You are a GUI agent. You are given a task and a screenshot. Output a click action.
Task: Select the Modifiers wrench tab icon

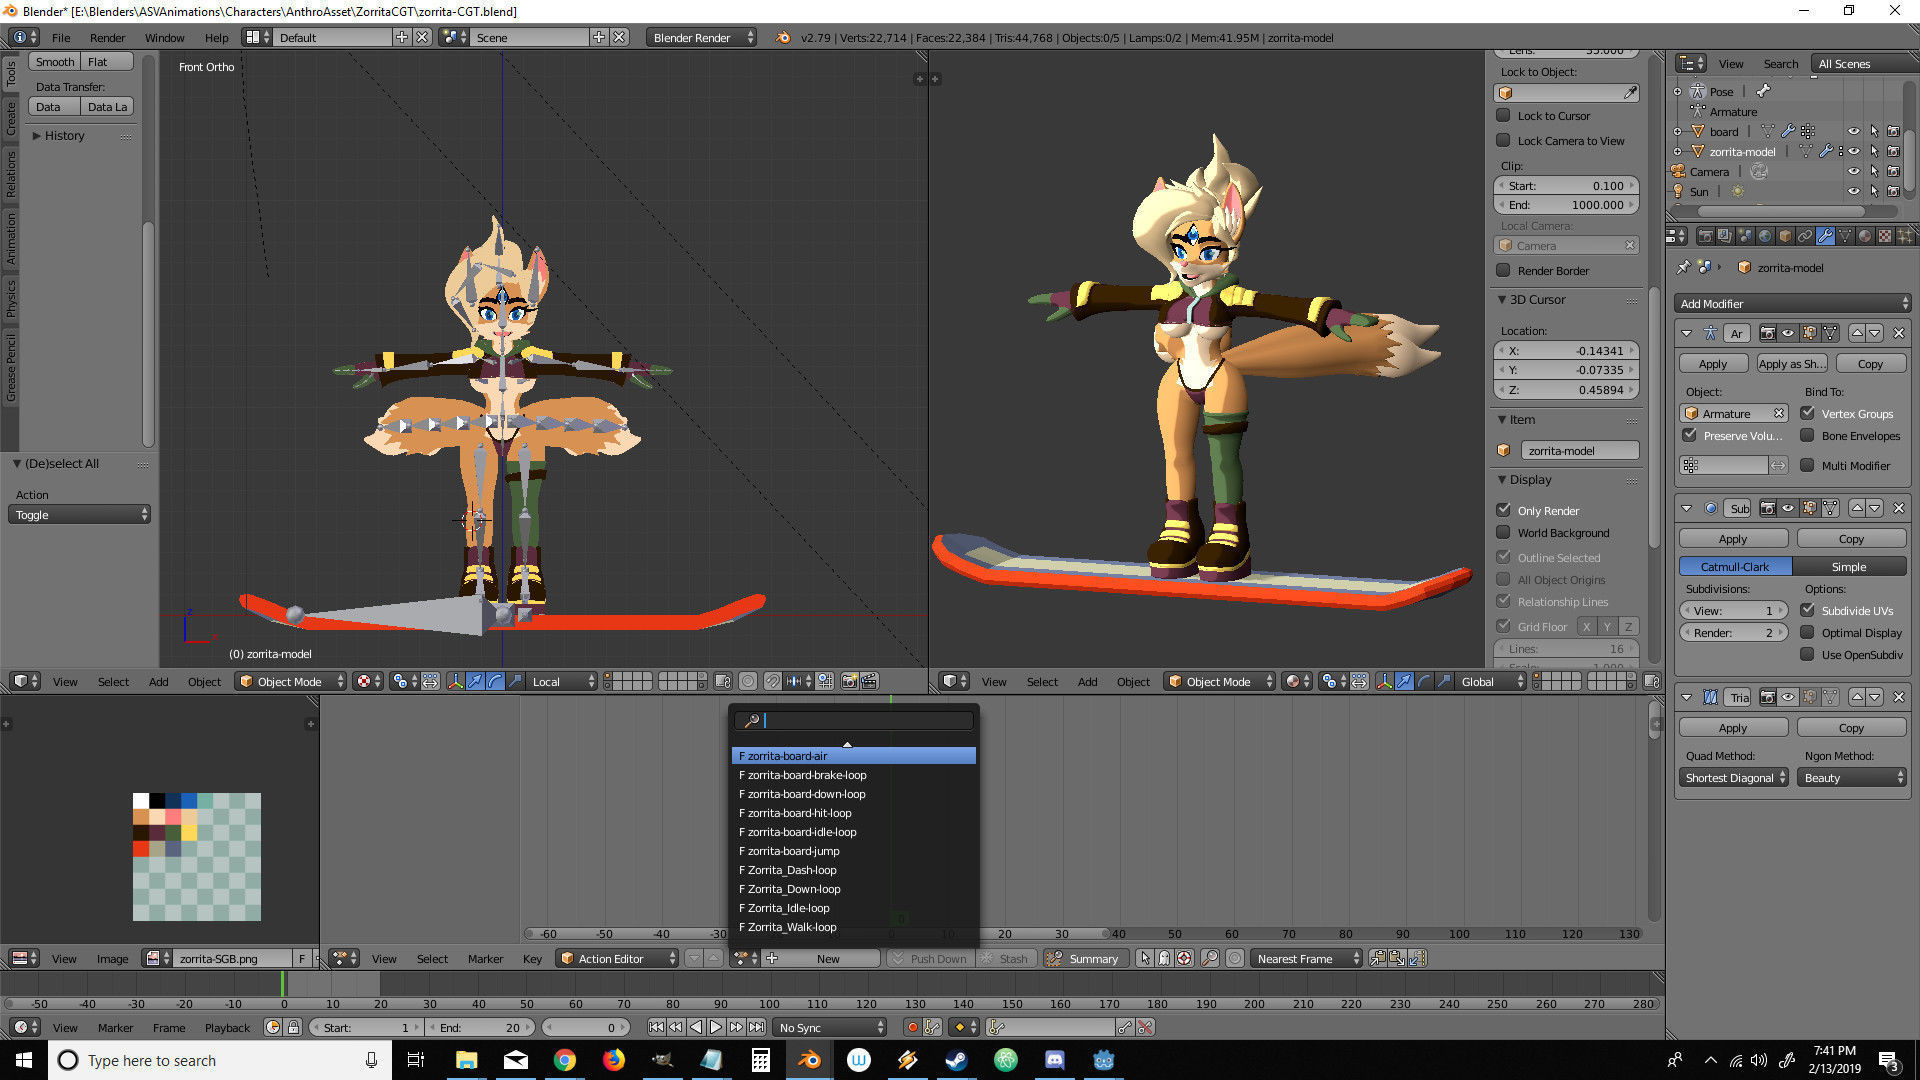tap(1825, 236)
